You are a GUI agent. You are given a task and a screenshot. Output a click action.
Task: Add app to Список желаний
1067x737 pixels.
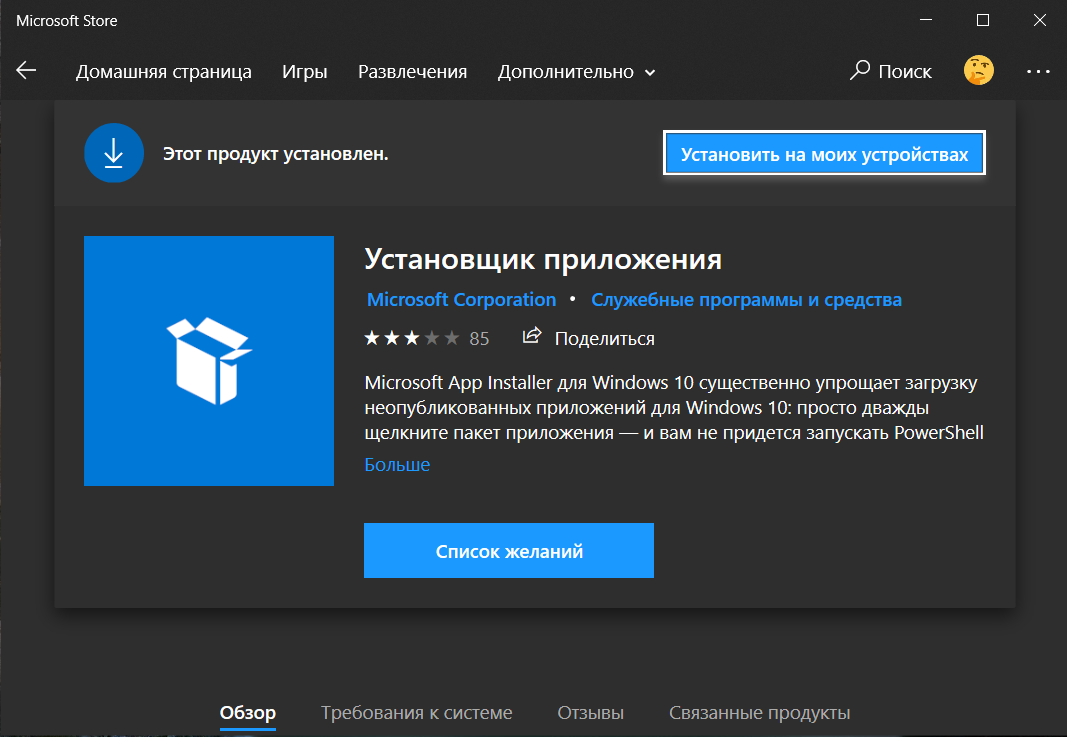point(509,550)
